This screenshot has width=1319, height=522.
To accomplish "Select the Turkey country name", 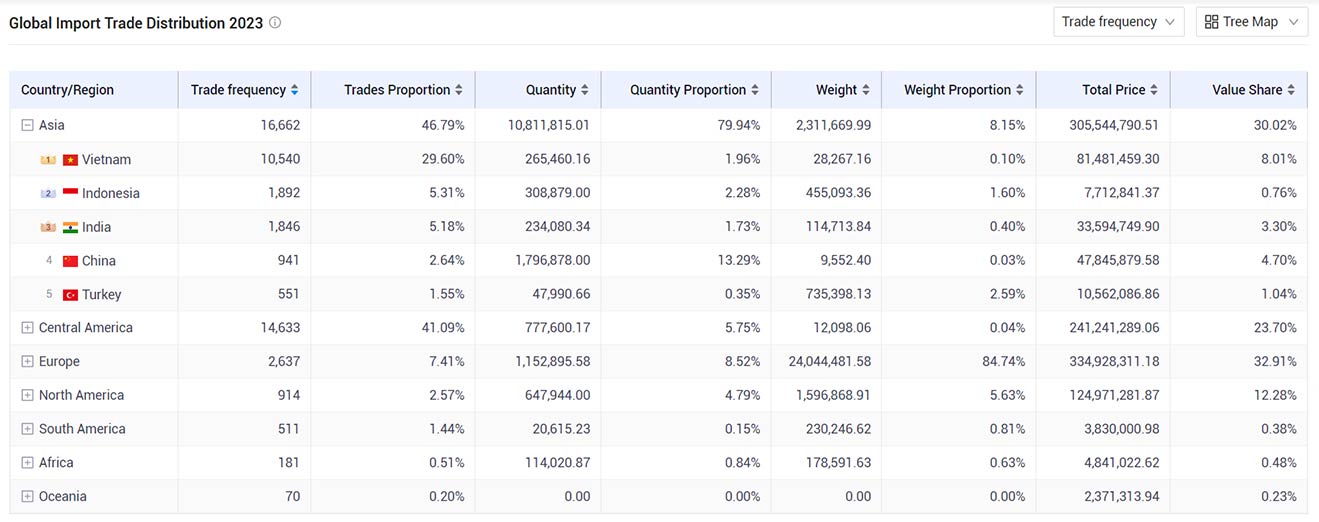I will point(102,295).
